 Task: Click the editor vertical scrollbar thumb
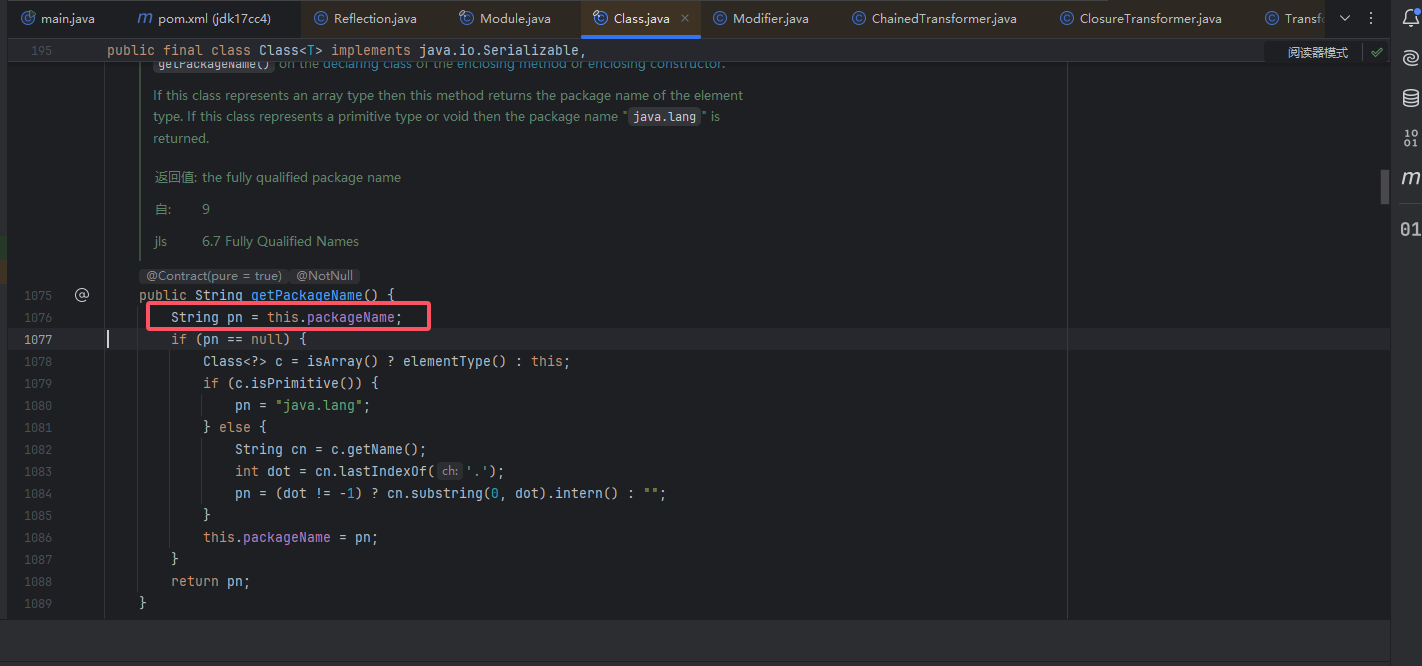(x=1385, y=185)
